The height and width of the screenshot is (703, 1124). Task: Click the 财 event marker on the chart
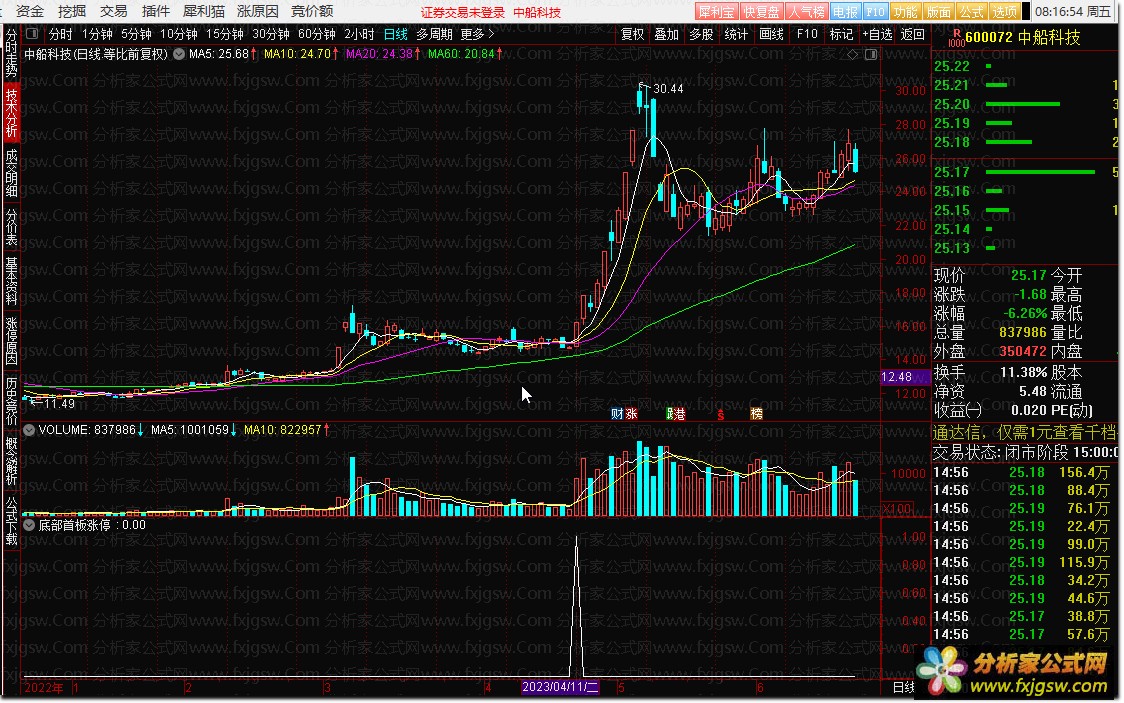(x=617, y=413)
